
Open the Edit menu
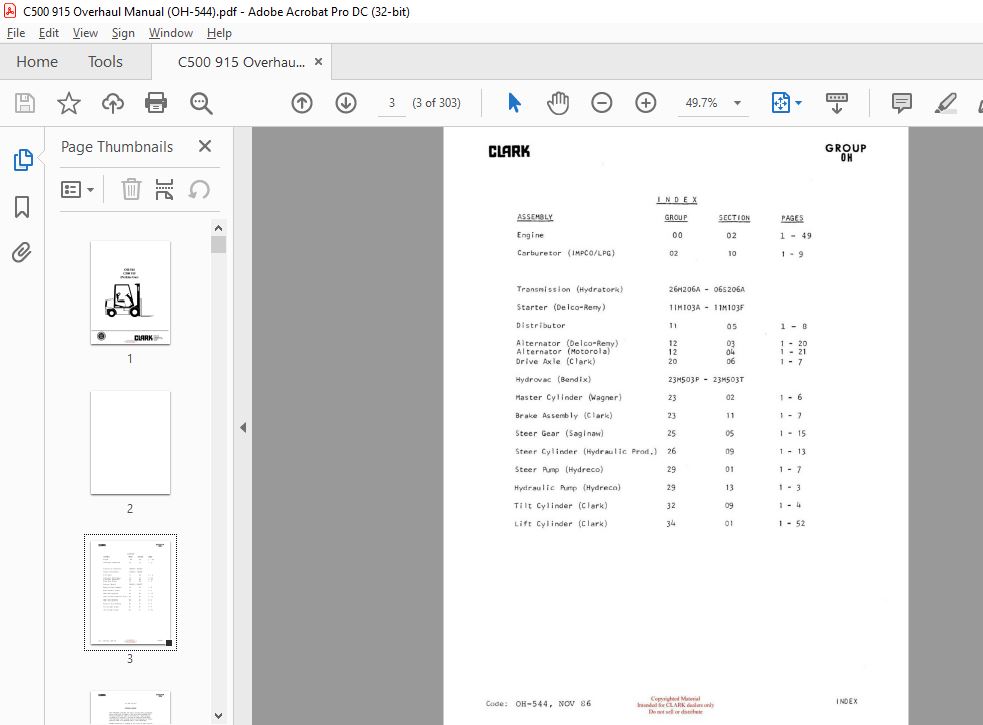[48, 33]
